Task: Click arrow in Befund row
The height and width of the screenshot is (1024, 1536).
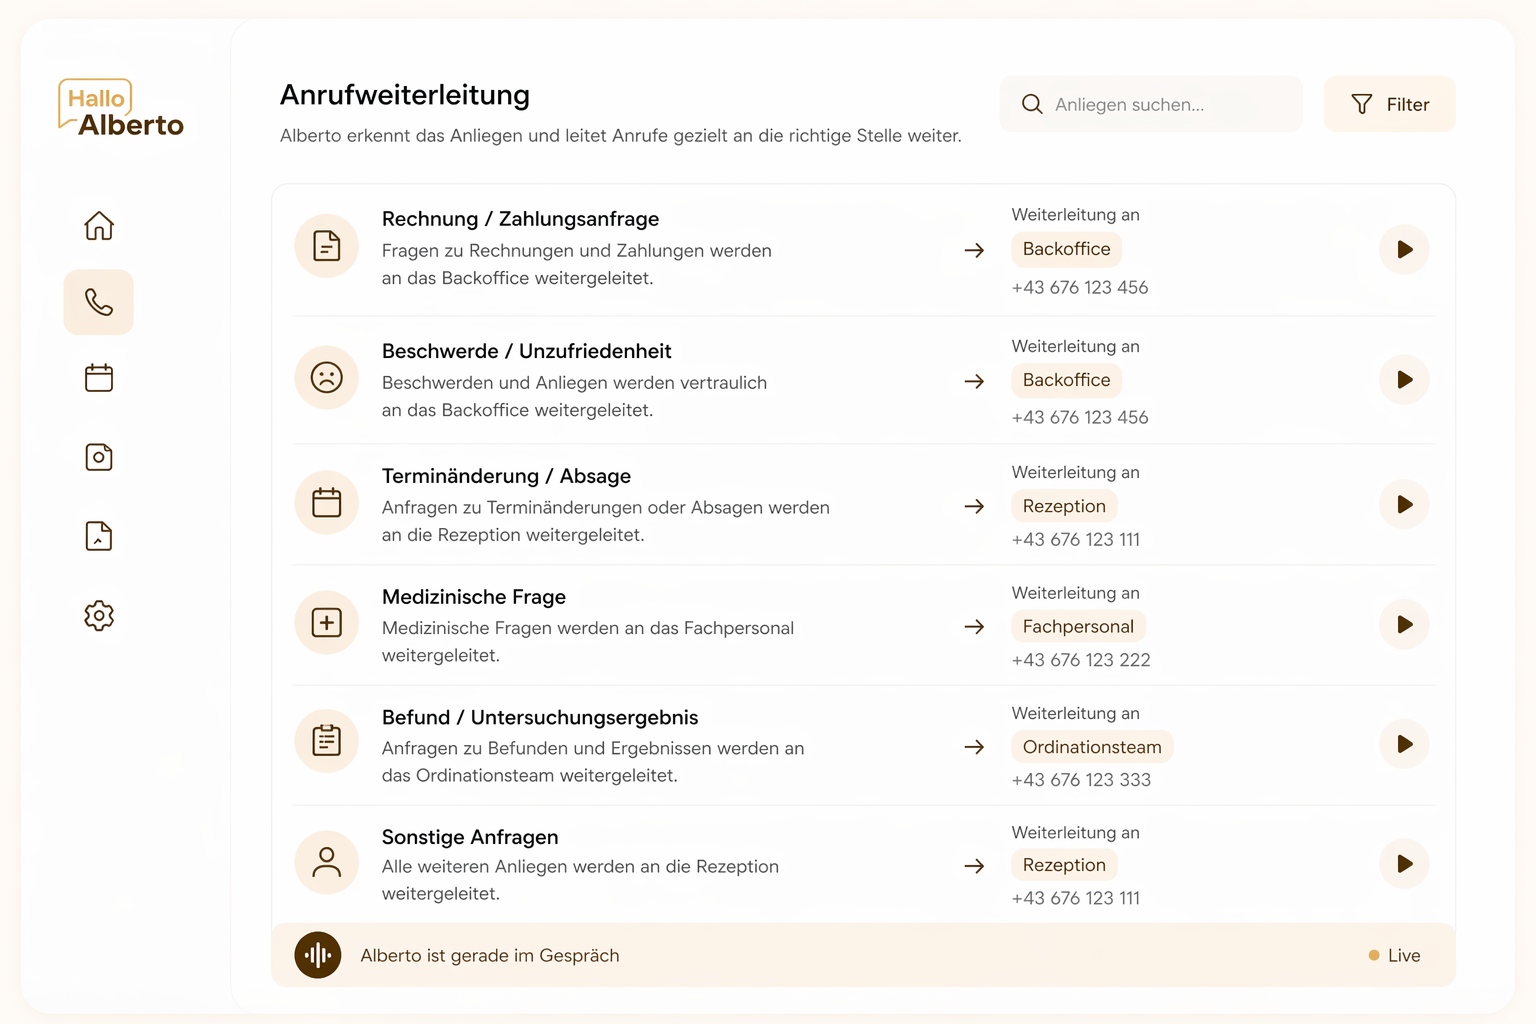Action: pyautogui.click(x=974, y=747)
